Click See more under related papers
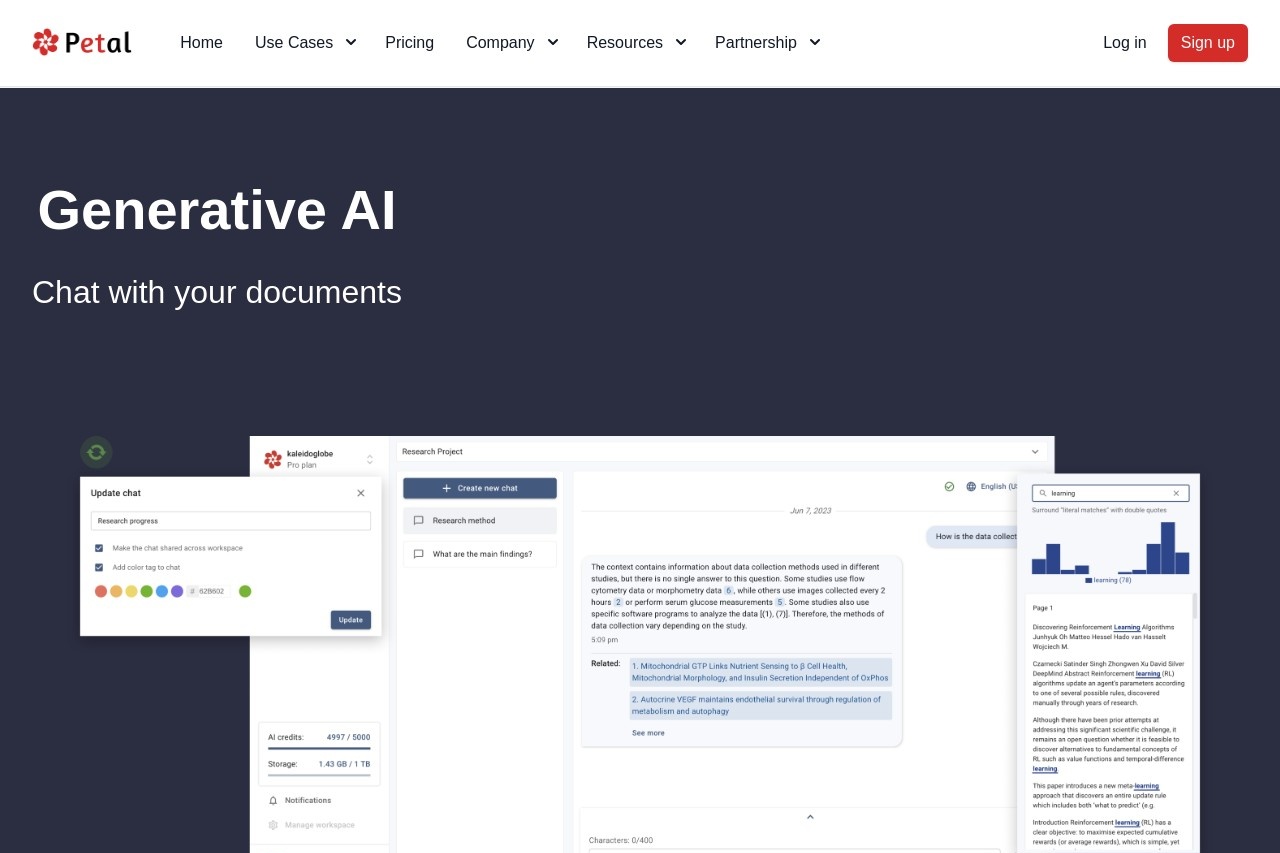The image size is (1280, 853). [x=648, y=733]
